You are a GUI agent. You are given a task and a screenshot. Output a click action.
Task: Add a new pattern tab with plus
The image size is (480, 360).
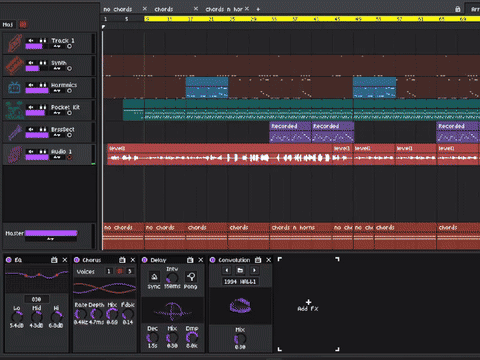point(258,9)
